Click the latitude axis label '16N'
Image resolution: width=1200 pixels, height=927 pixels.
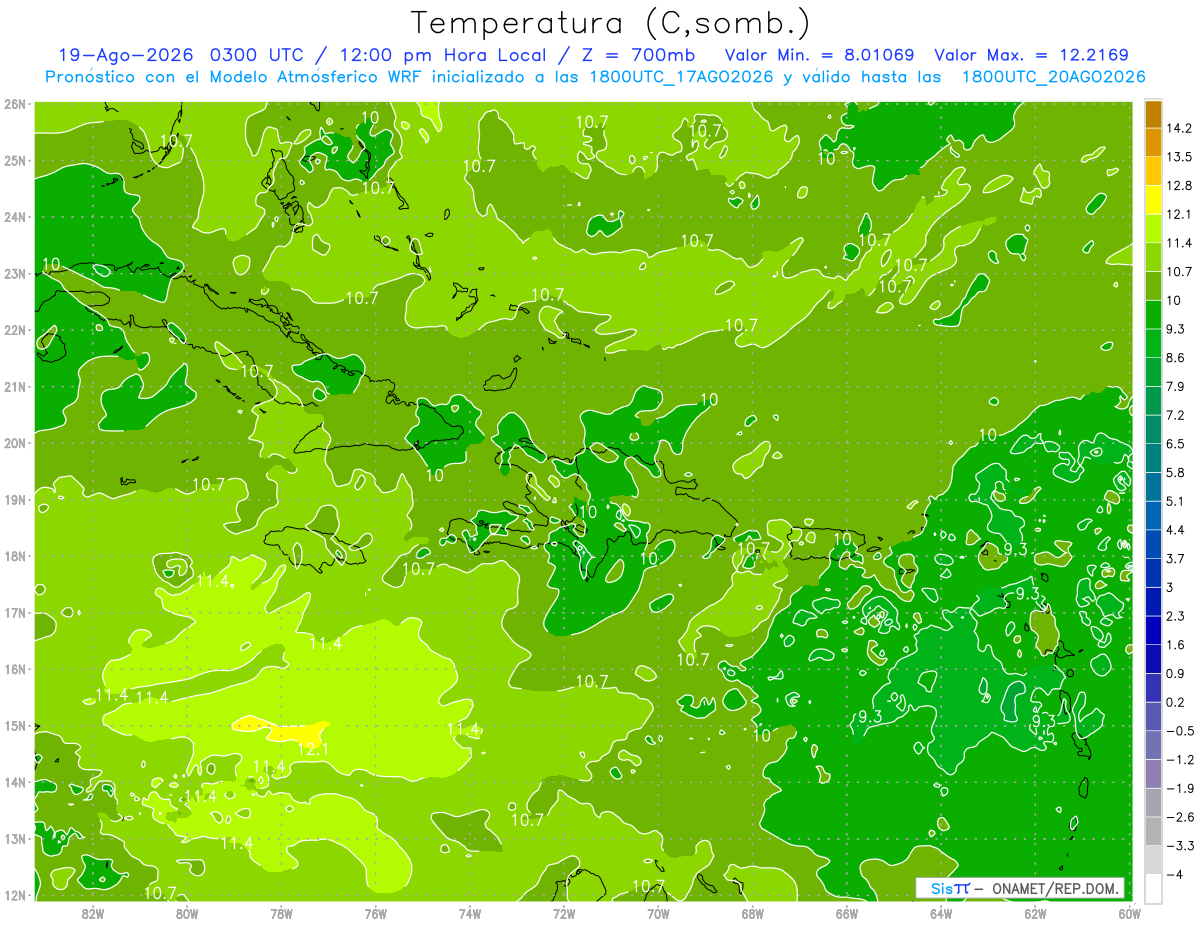pos(14,669)
